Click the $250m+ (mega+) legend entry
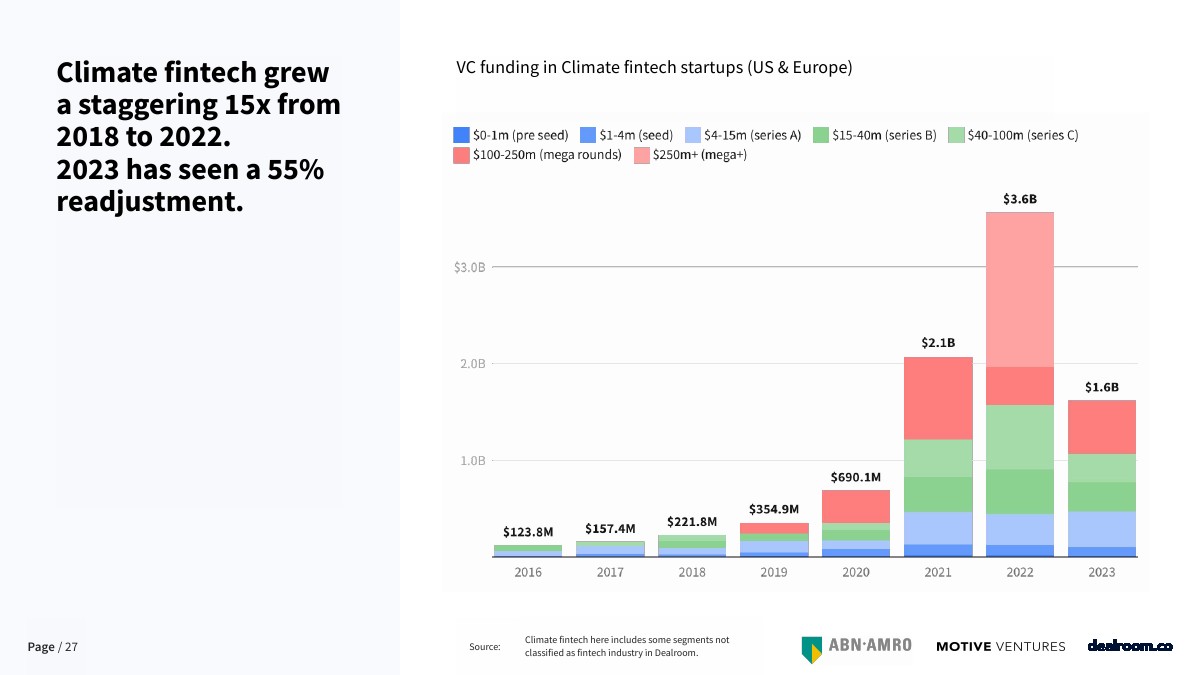 (690, 155)
